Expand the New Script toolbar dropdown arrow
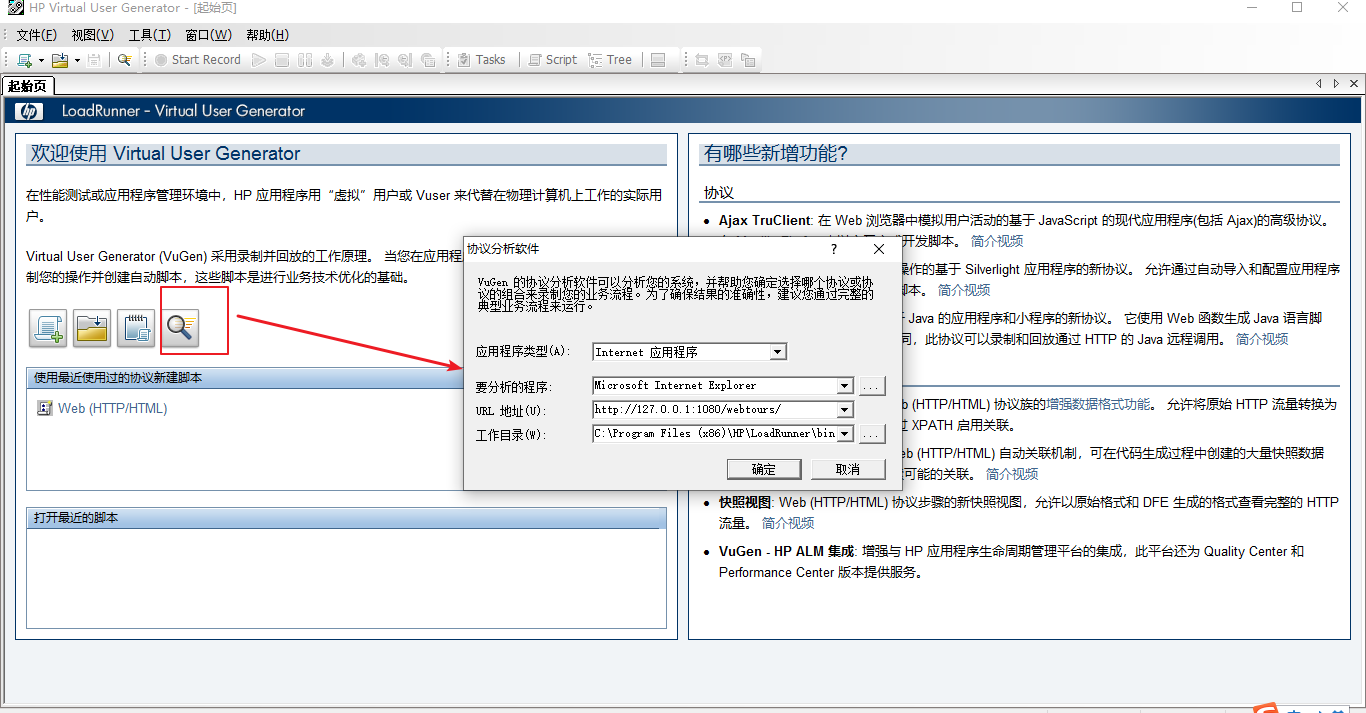1366x713 pixels. [x=41, y=60]
